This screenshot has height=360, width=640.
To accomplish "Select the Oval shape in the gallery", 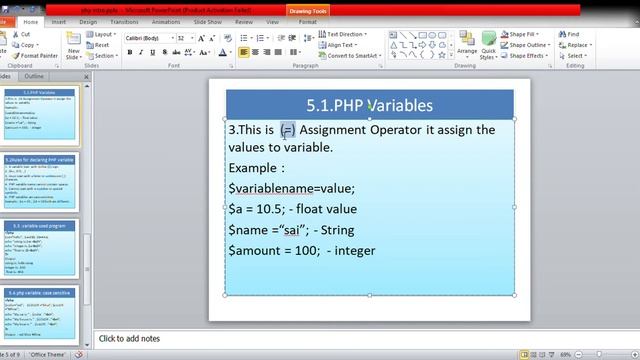I will pos(432,35).
